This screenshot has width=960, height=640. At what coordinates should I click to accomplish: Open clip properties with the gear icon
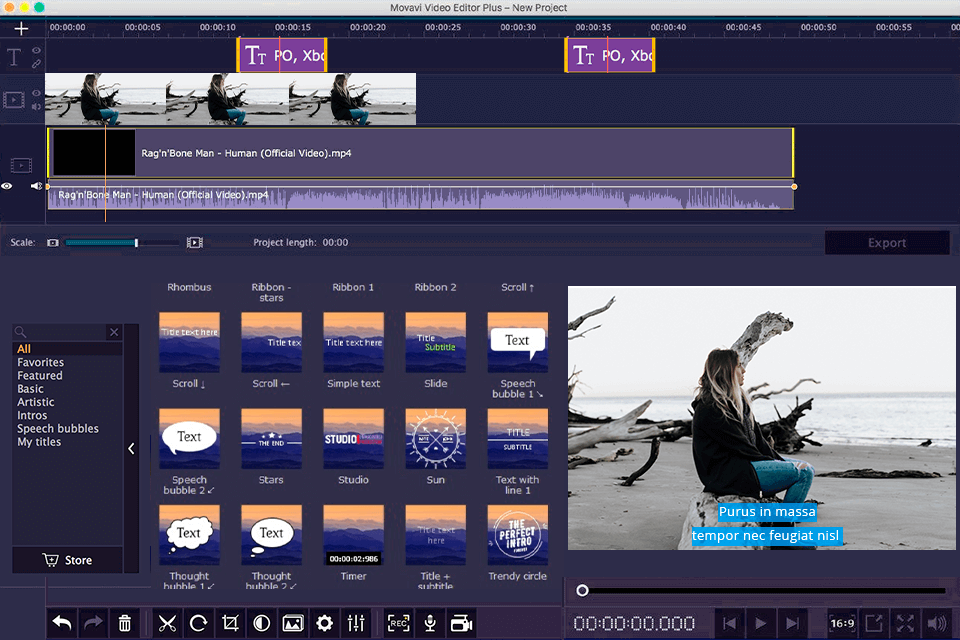coord(324,623)
